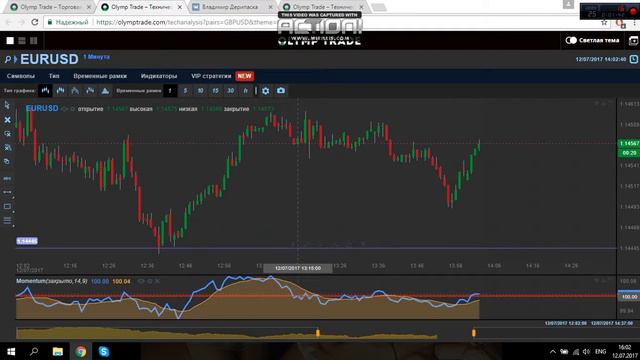
Task: Open the Тип menu
Action: [54, 76]
